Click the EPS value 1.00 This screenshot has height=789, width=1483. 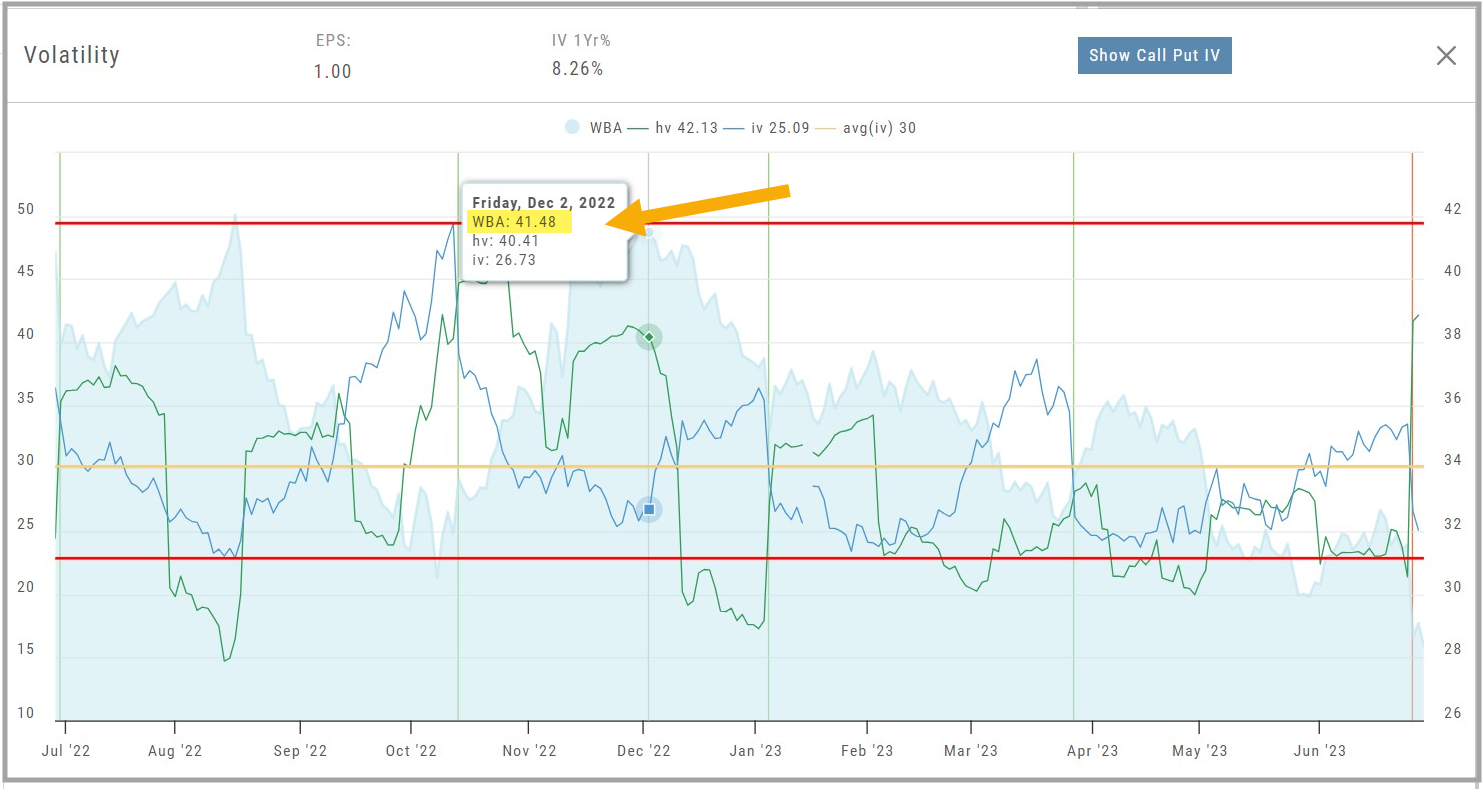pyautogui.click(x=332, y=71)
